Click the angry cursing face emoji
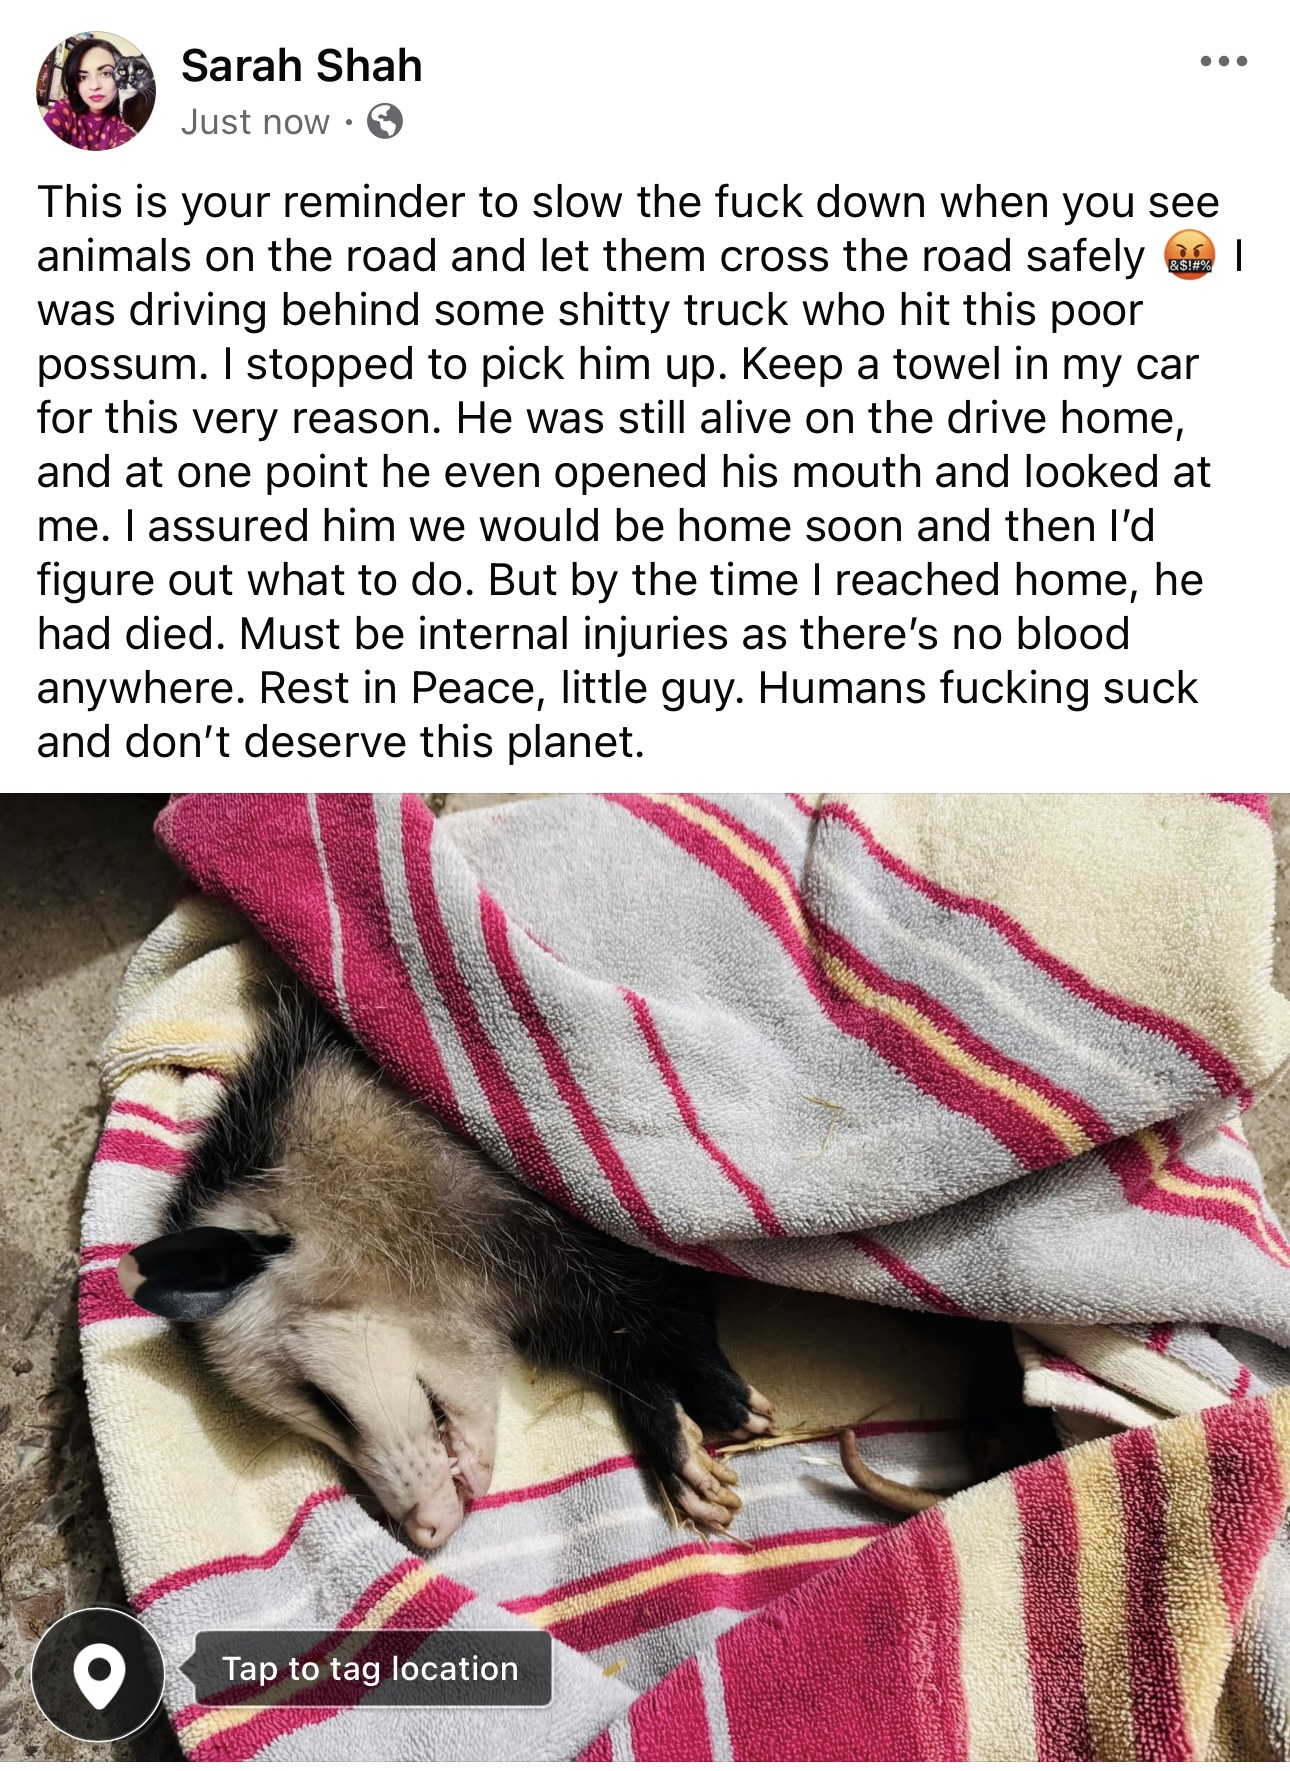1290x1771 pixels. pyautogui.click(x=1189, y=256)
